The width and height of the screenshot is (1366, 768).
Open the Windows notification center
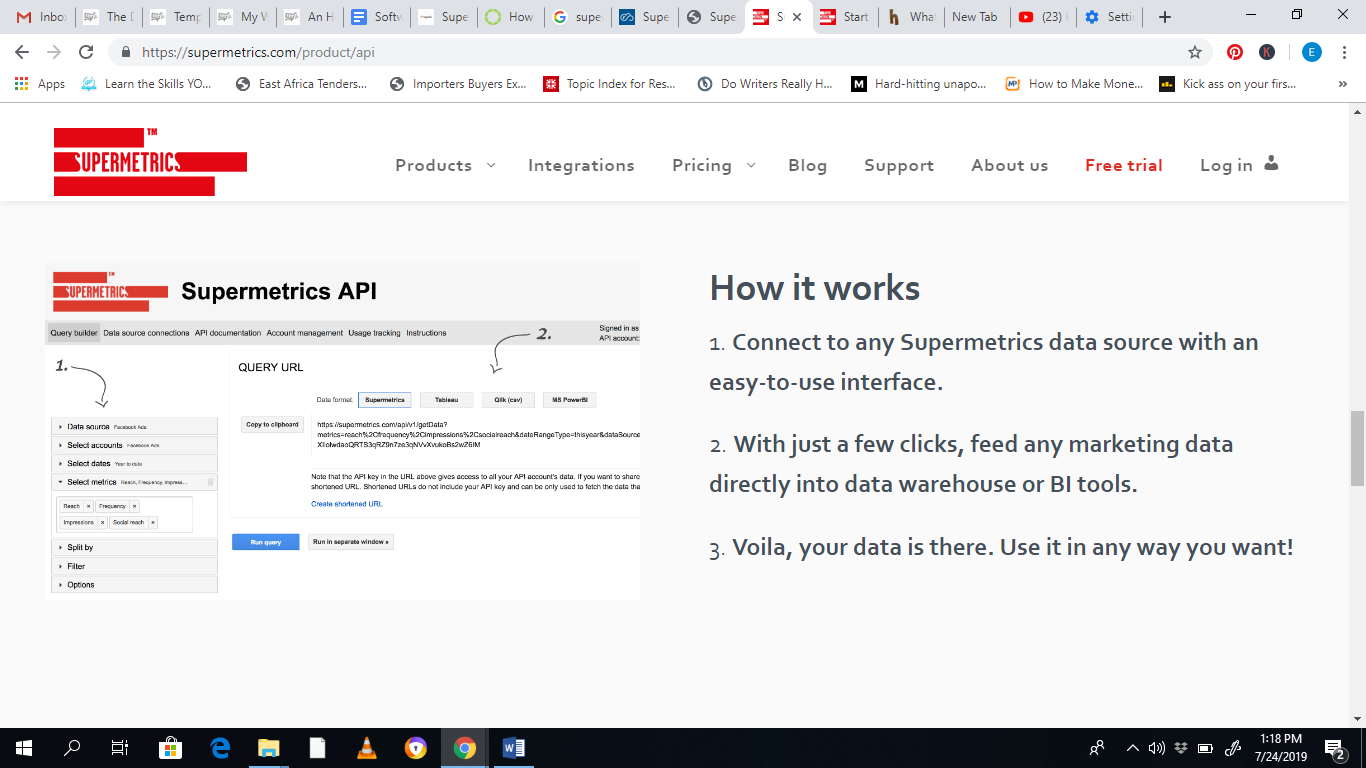[1334, 748]
